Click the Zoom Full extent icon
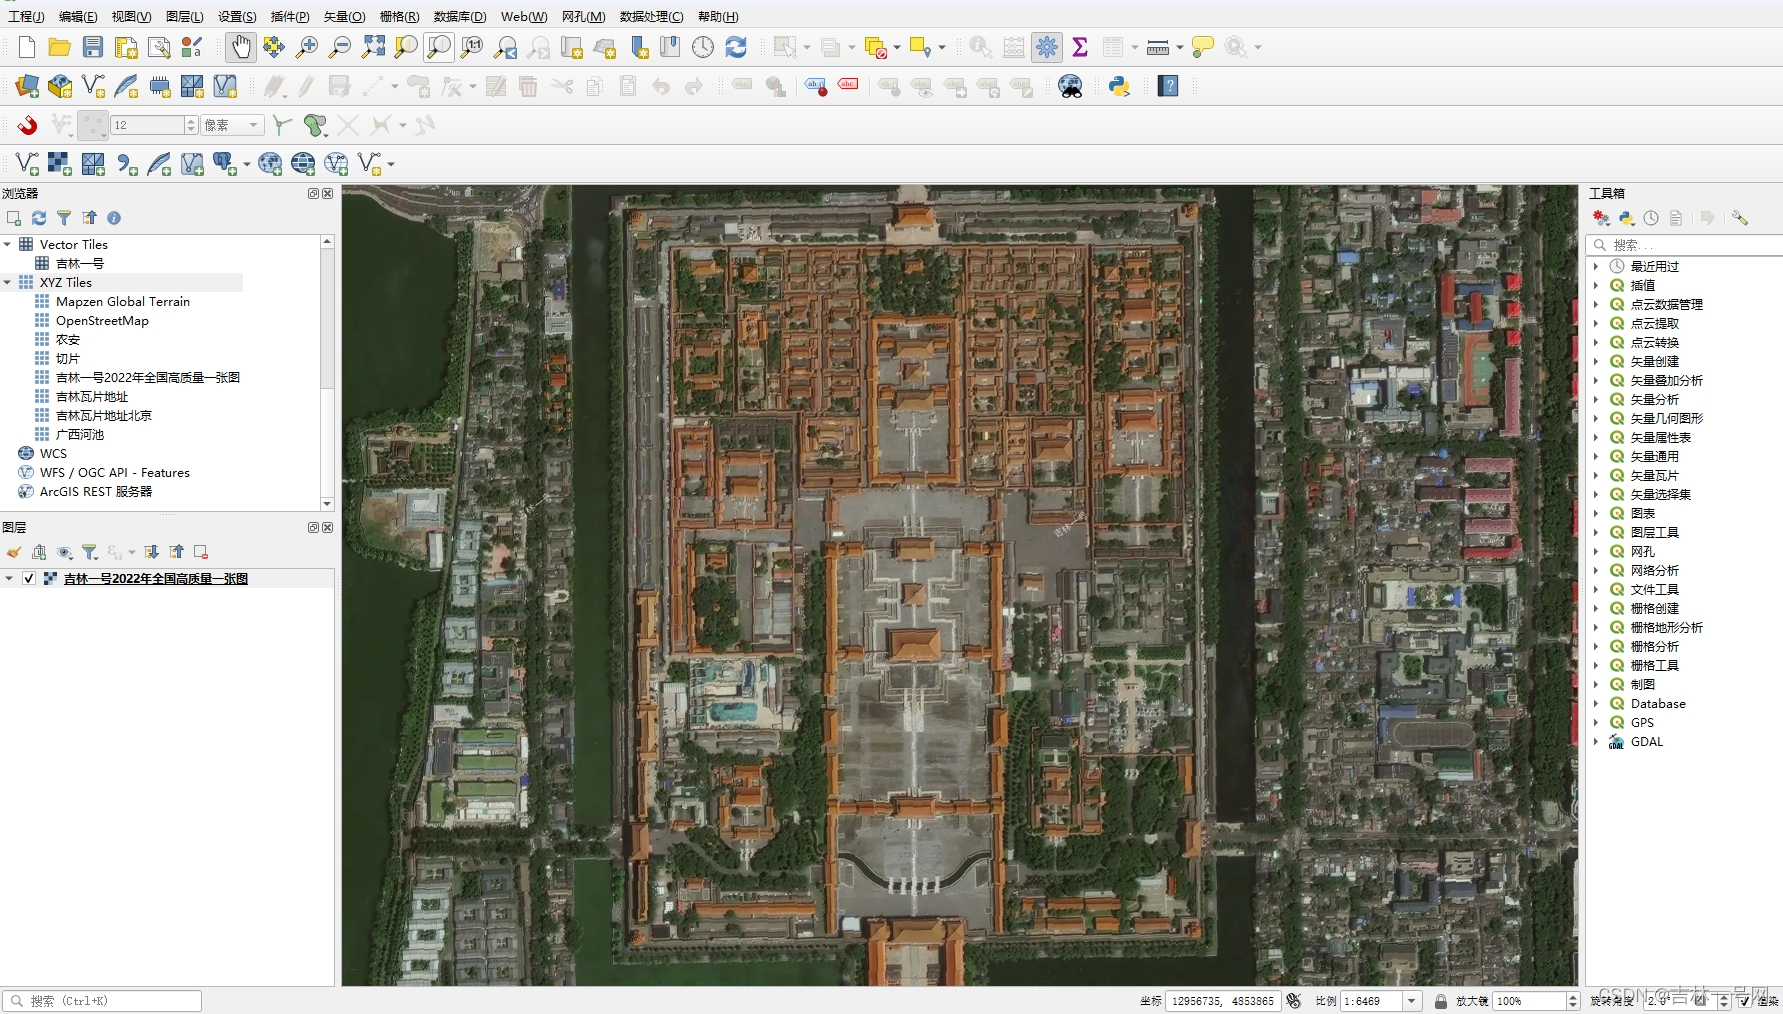Viewport: 1783px width, 1014px height. coord(373,47)
